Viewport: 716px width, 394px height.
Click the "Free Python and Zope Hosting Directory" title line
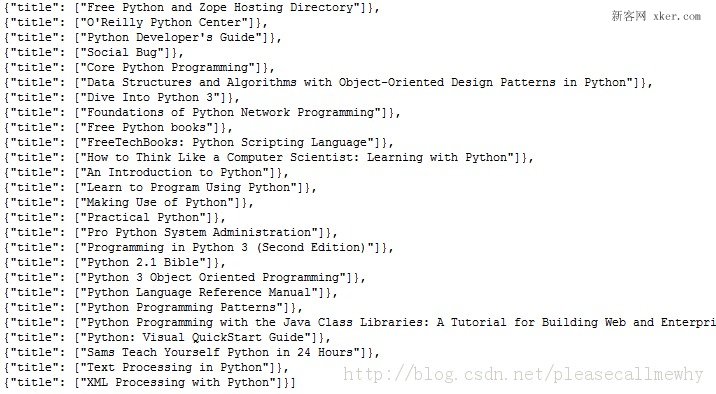click(192, 8)
